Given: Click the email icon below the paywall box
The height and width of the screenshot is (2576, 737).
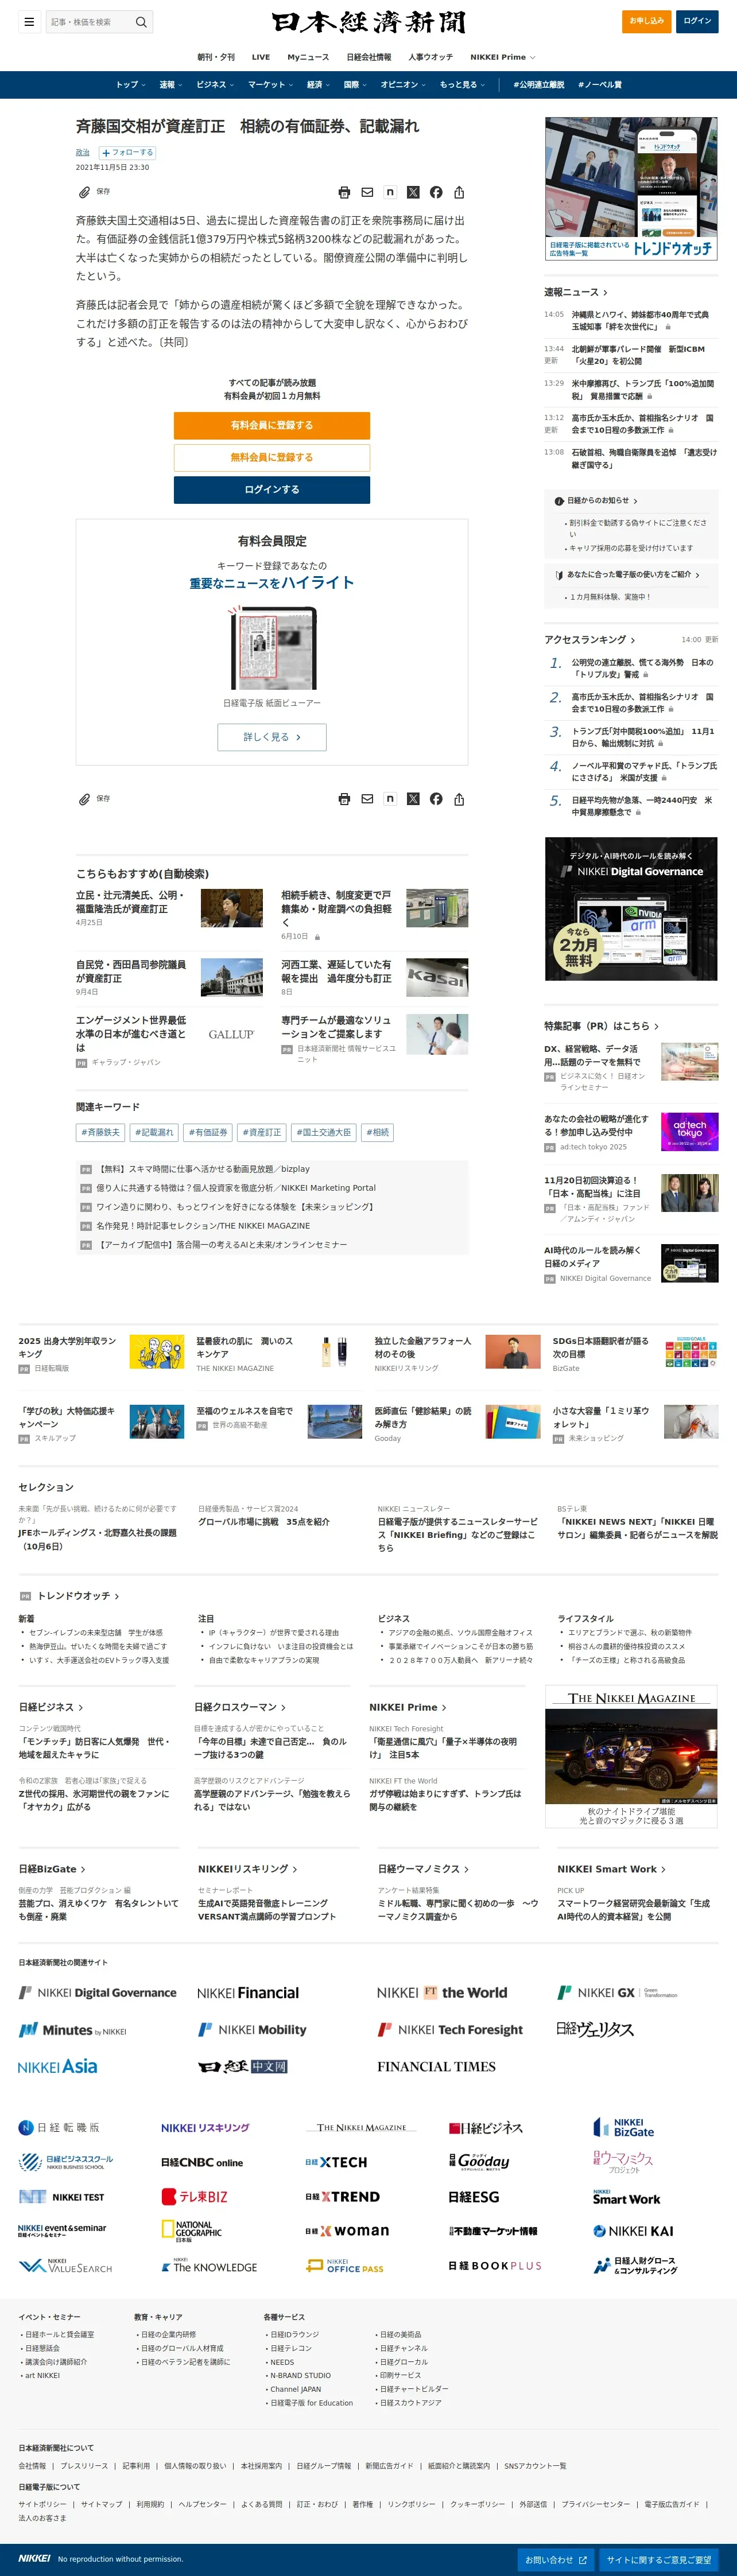Looking at the screenshot, I should tap(367, 799).
